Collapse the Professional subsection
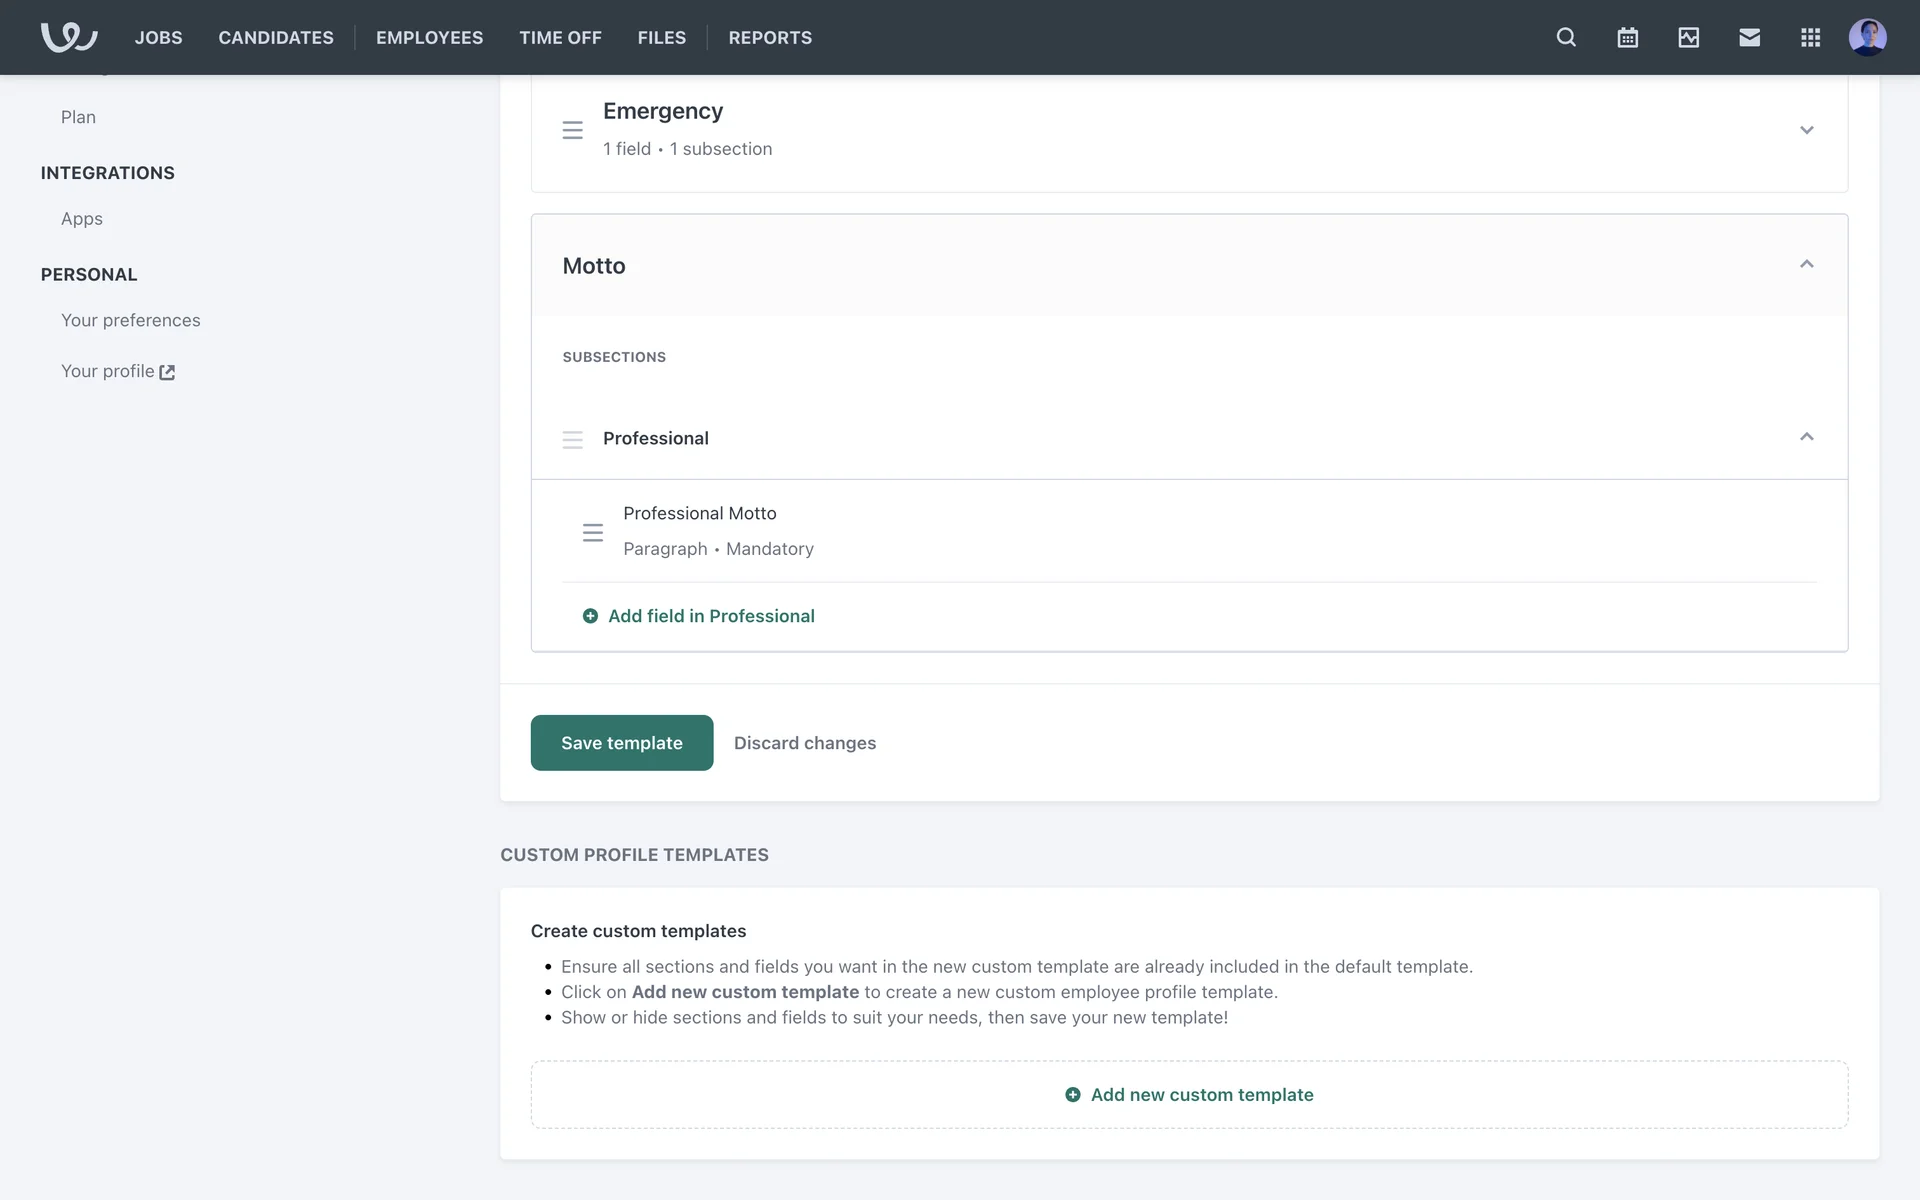Image resolution: width=1920 pixels, height=1200 pixels. 1806,437
